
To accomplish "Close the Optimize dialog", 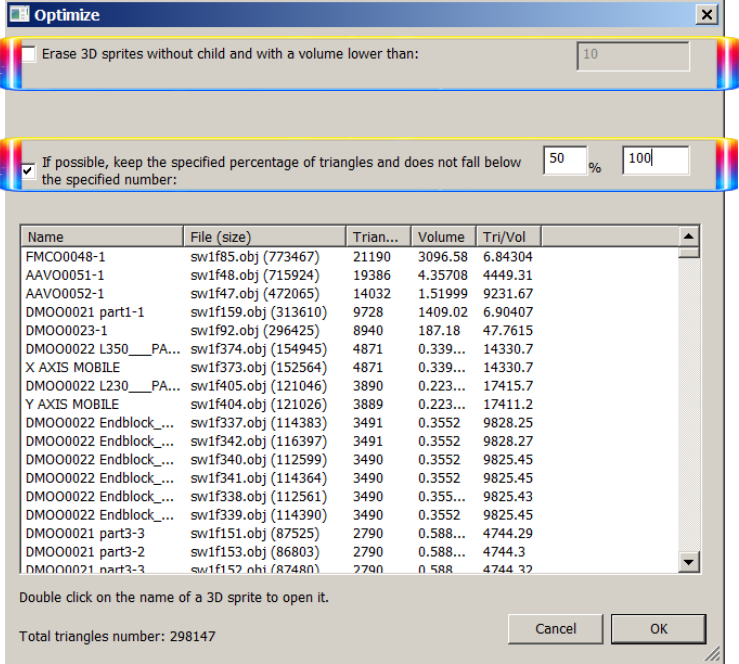I will tap(706, 15).
